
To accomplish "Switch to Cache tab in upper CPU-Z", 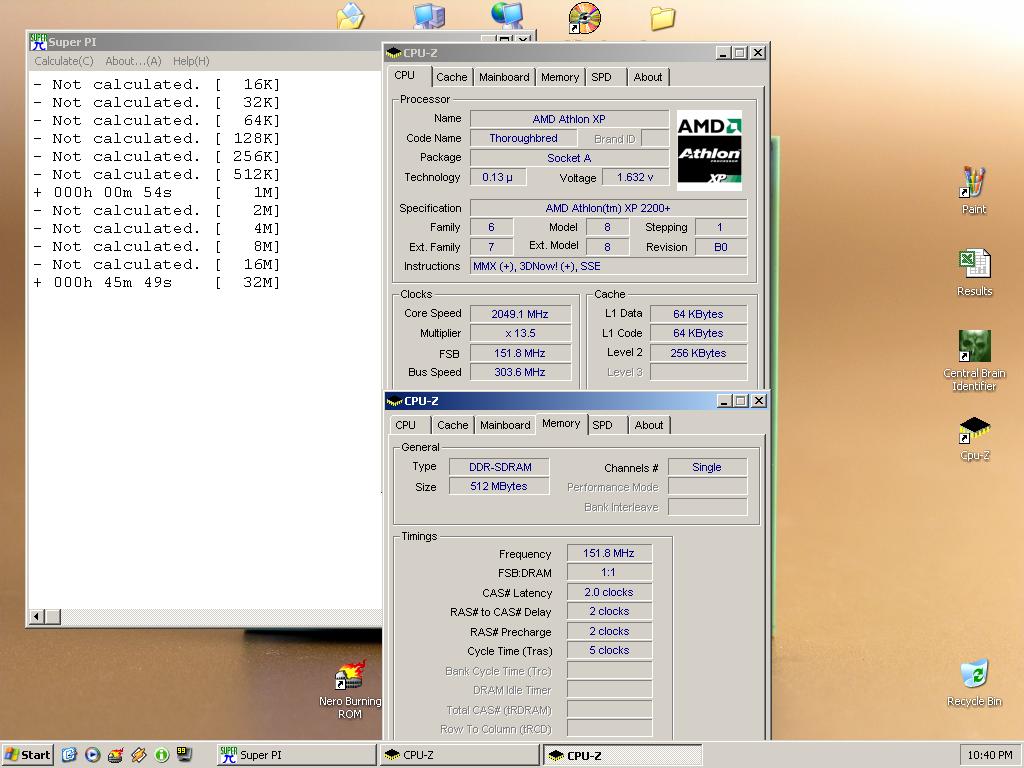I will [452, 77].
